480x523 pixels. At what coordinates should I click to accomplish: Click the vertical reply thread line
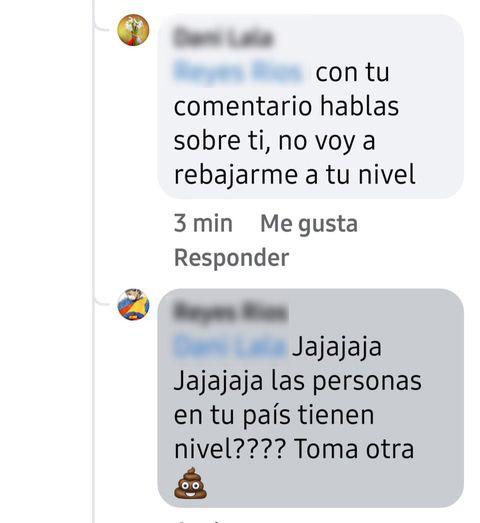(94, 262)
